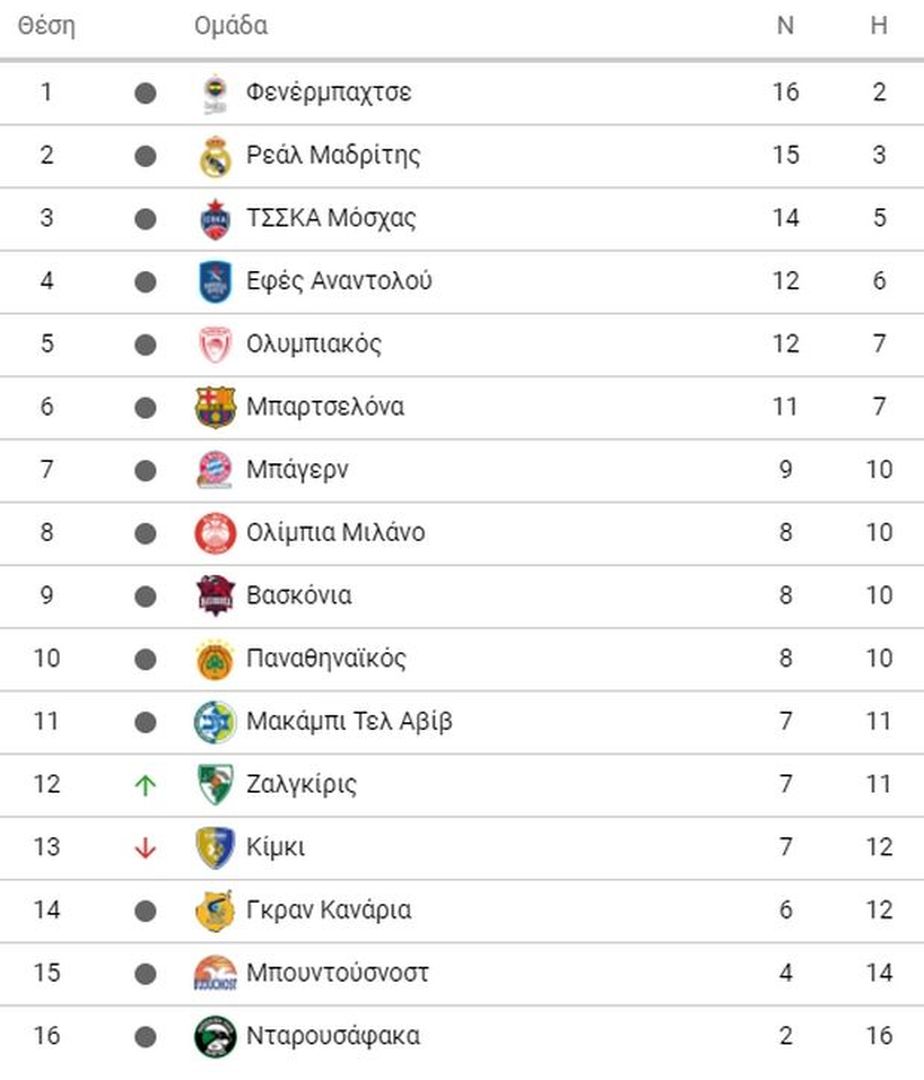Click the red down arrow beside Κίμκι
This screenshot has height=1080, width=924.
[145, 848]
